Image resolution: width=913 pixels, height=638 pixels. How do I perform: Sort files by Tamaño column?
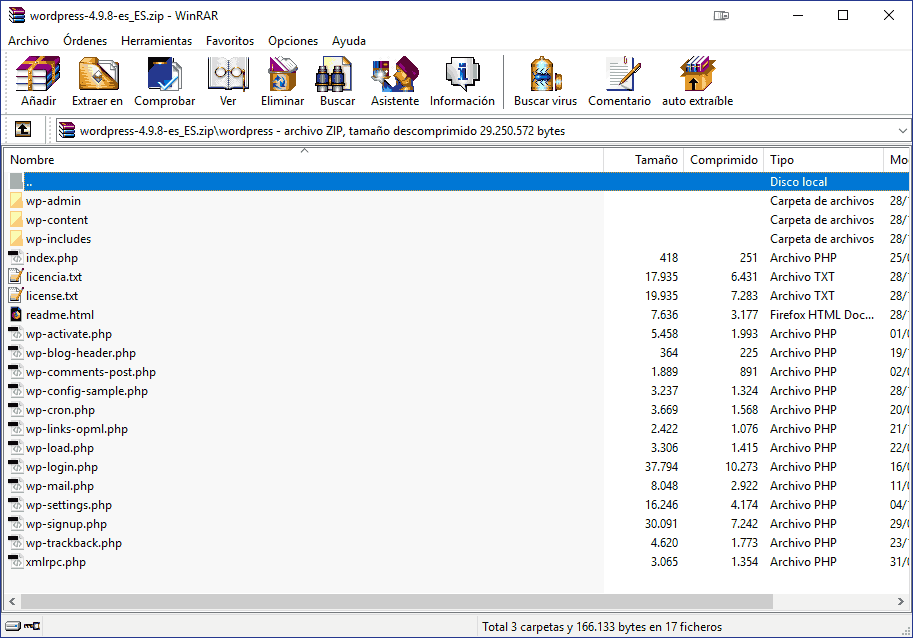pos(656,160)
